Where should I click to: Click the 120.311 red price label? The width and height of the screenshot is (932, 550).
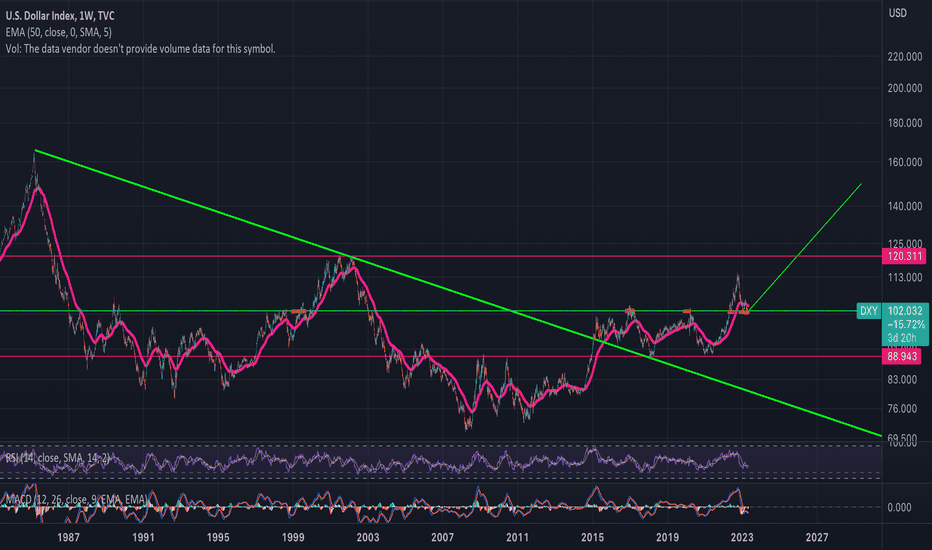[x=905, y=256]
